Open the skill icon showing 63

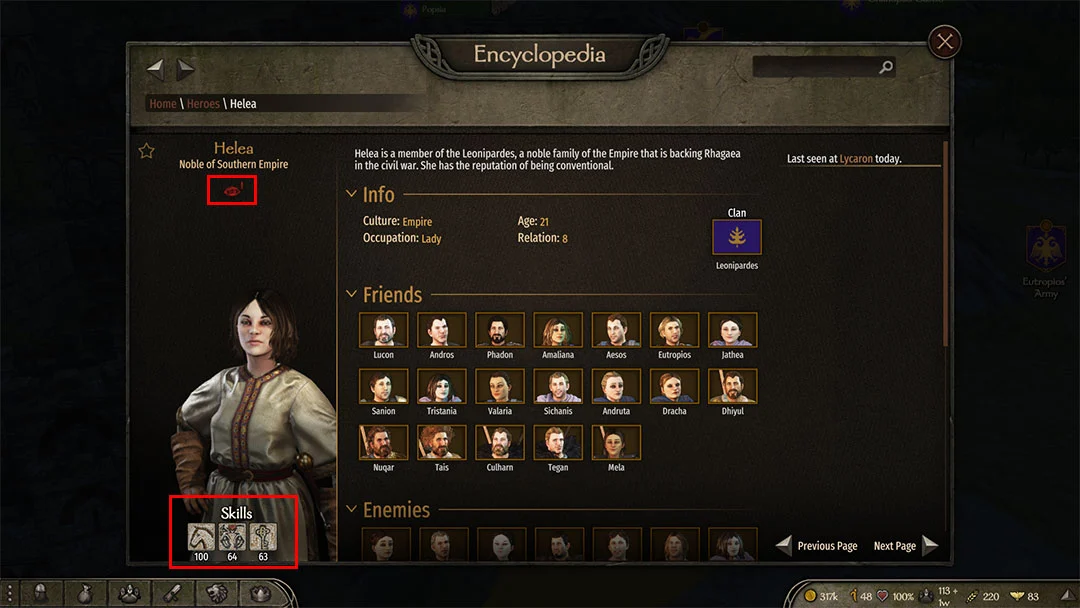(263, 536)
